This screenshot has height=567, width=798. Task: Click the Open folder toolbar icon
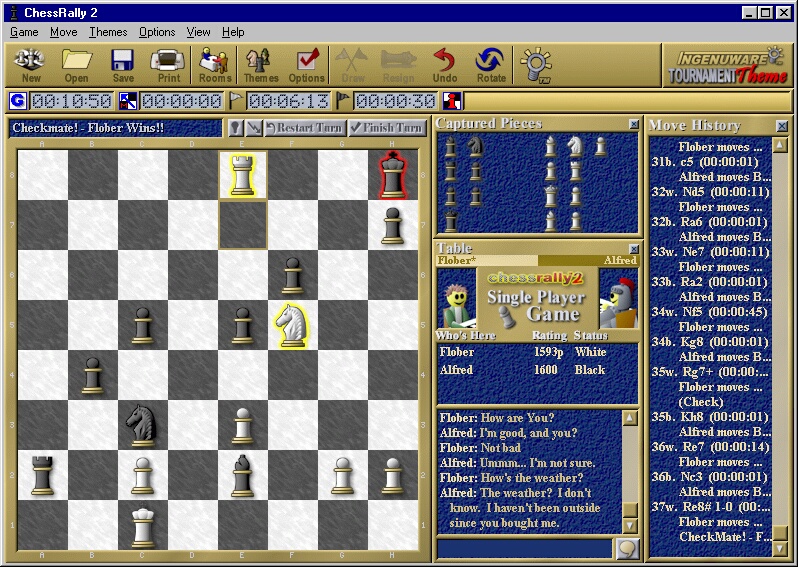click(76, 65)
